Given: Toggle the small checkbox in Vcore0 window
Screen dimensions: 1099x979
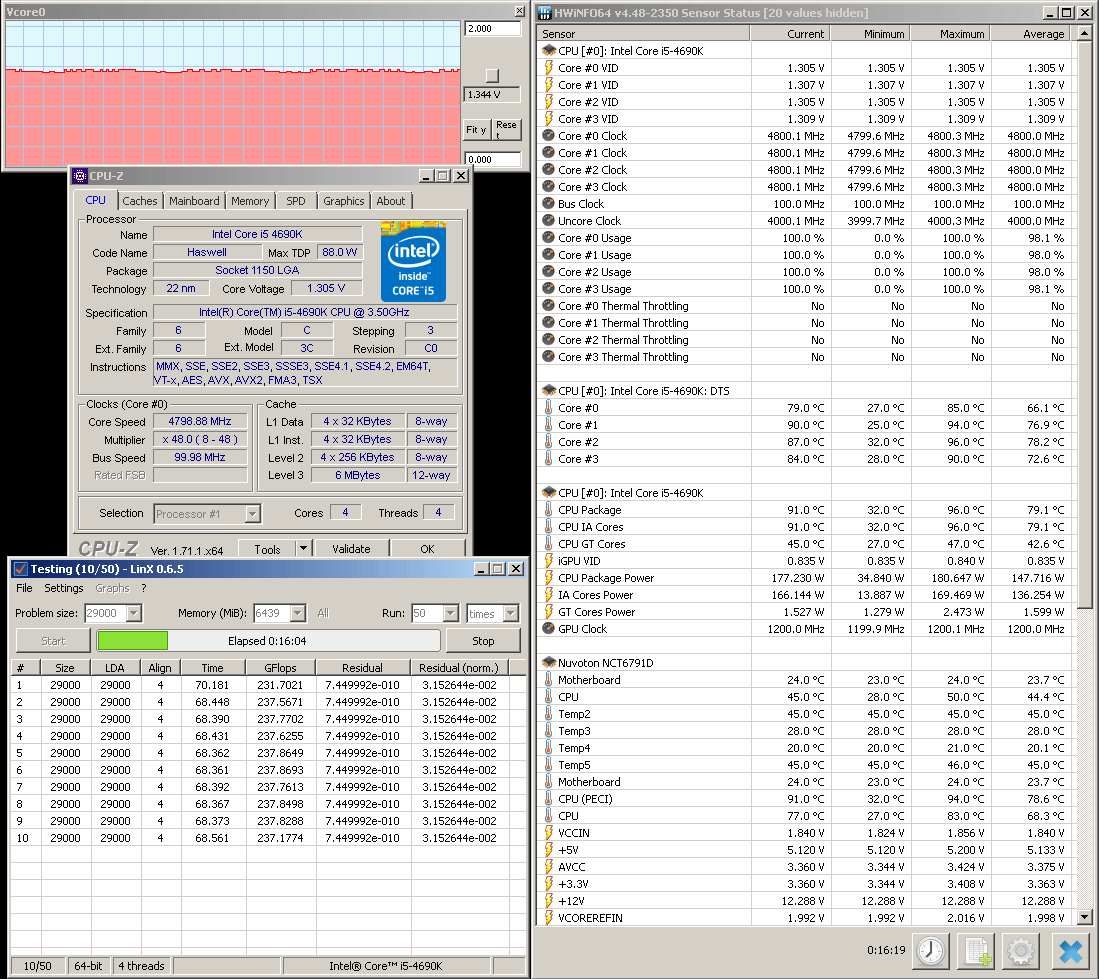Looking at the screenshot, I should tap(493, 75).
